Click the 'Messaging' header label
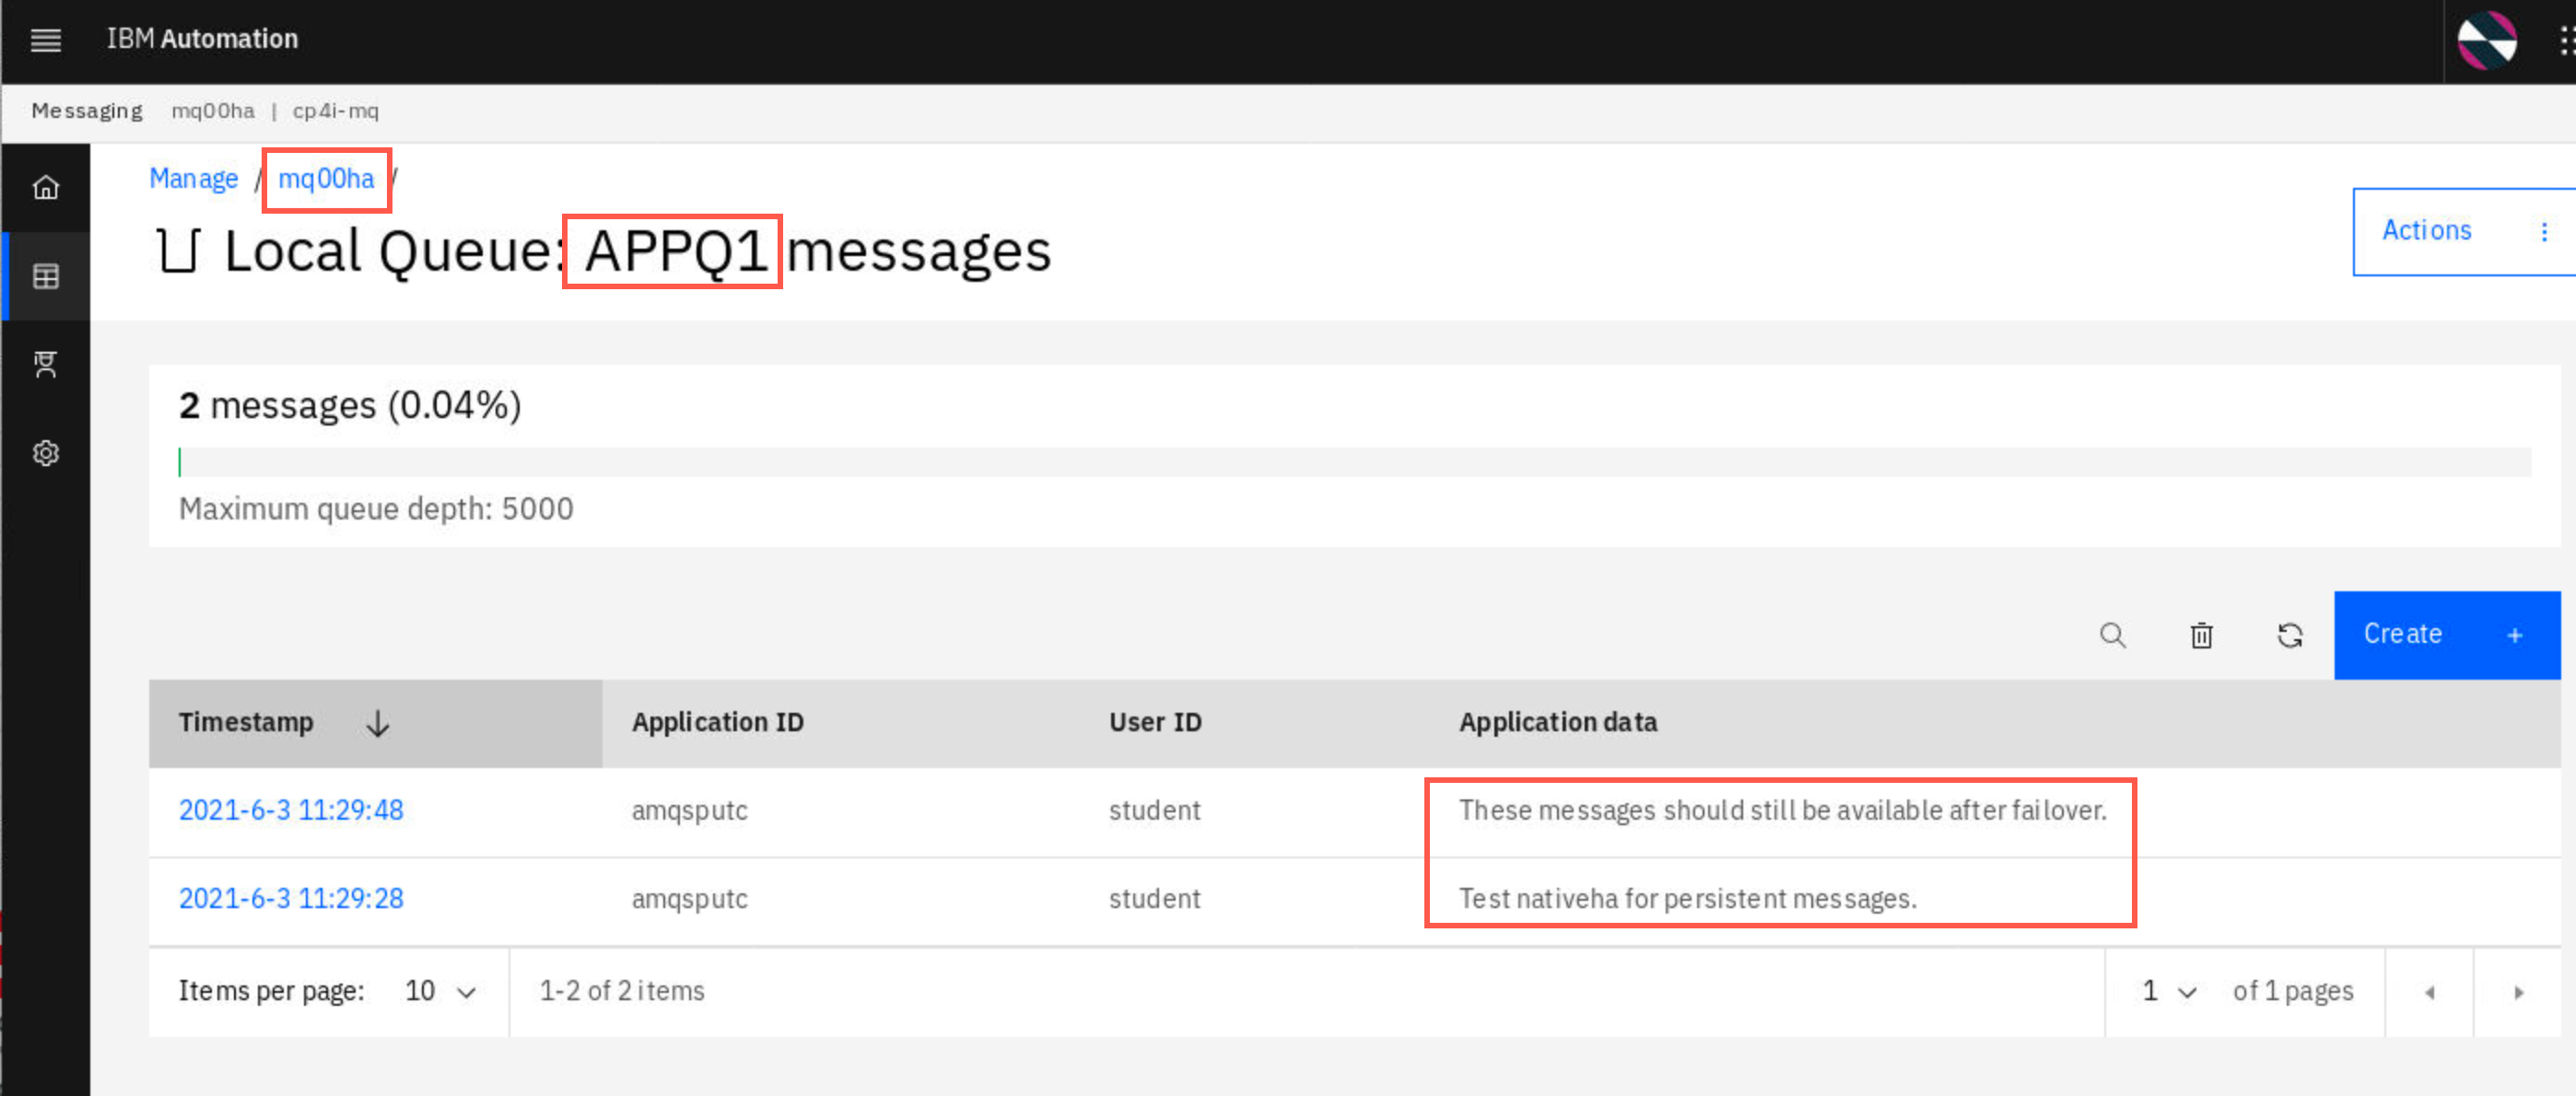Image resolution: width=2576 pixels, height=1096 pixels. tap(87, 111)
